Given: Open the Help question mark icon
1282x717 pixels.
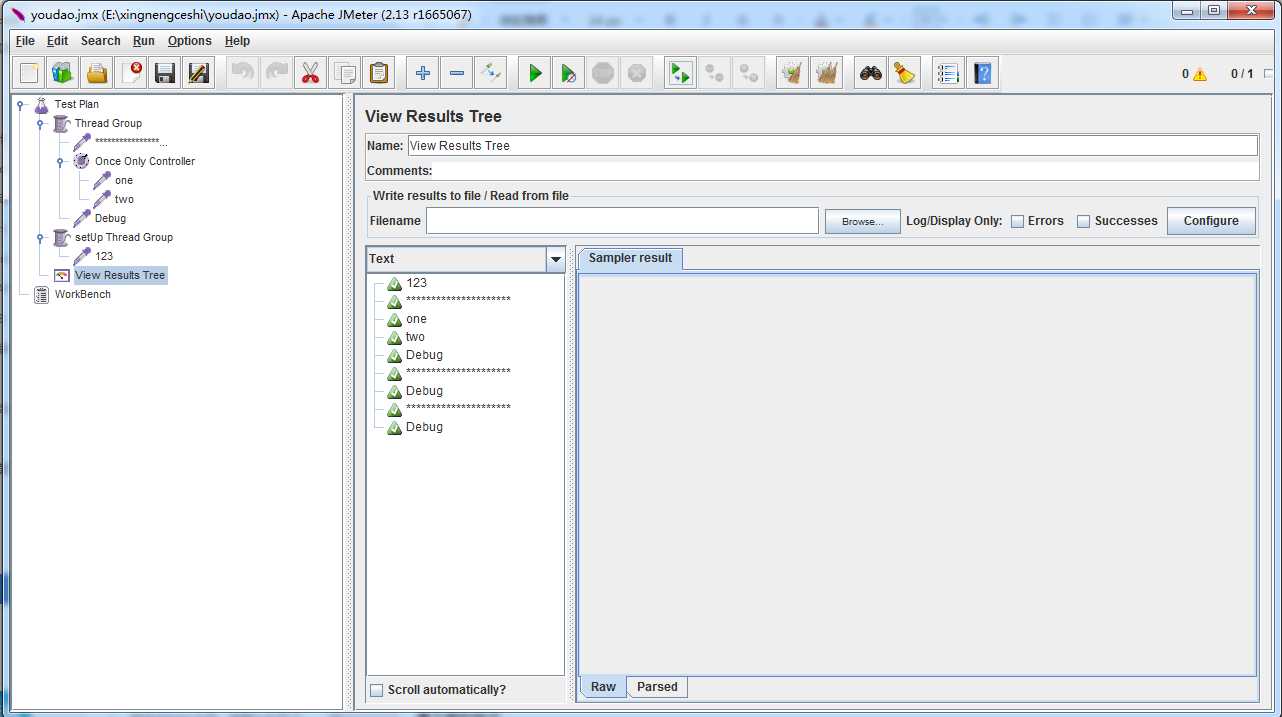Looking at the screenshot, I should (x=982, y=73).
